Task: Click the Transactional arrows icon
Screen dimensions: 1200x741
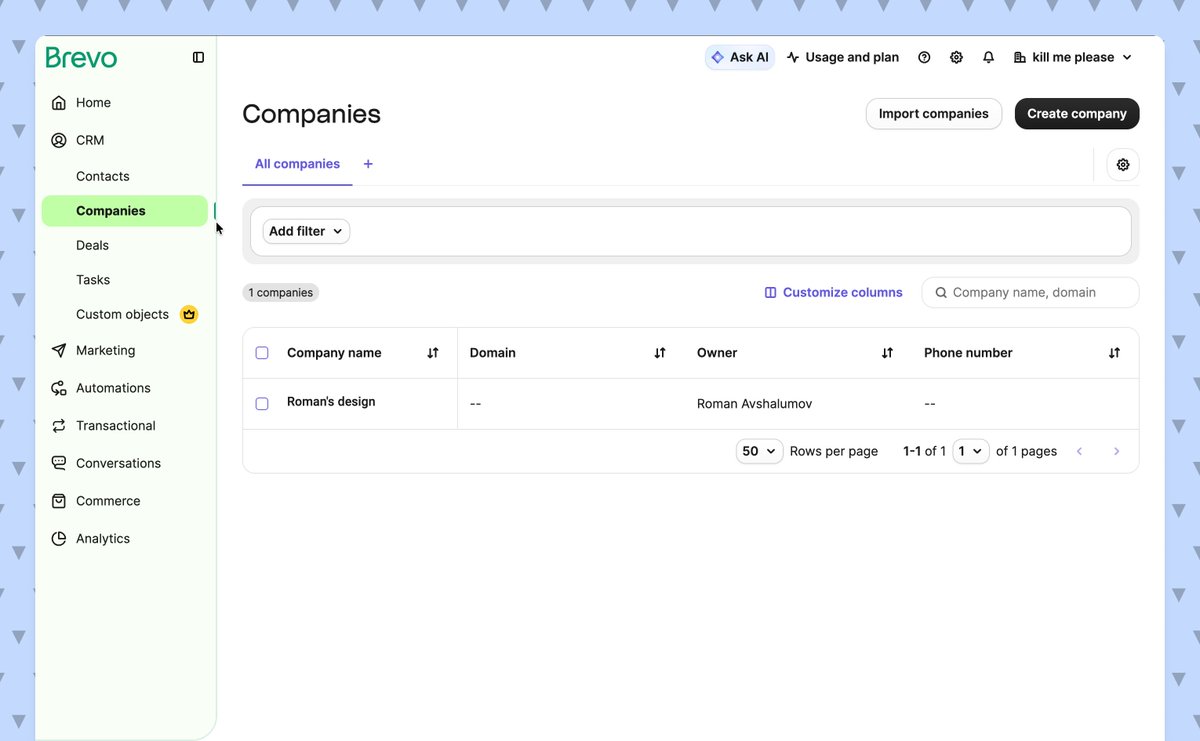Action: pyautogui.click(x=59, y=426)
